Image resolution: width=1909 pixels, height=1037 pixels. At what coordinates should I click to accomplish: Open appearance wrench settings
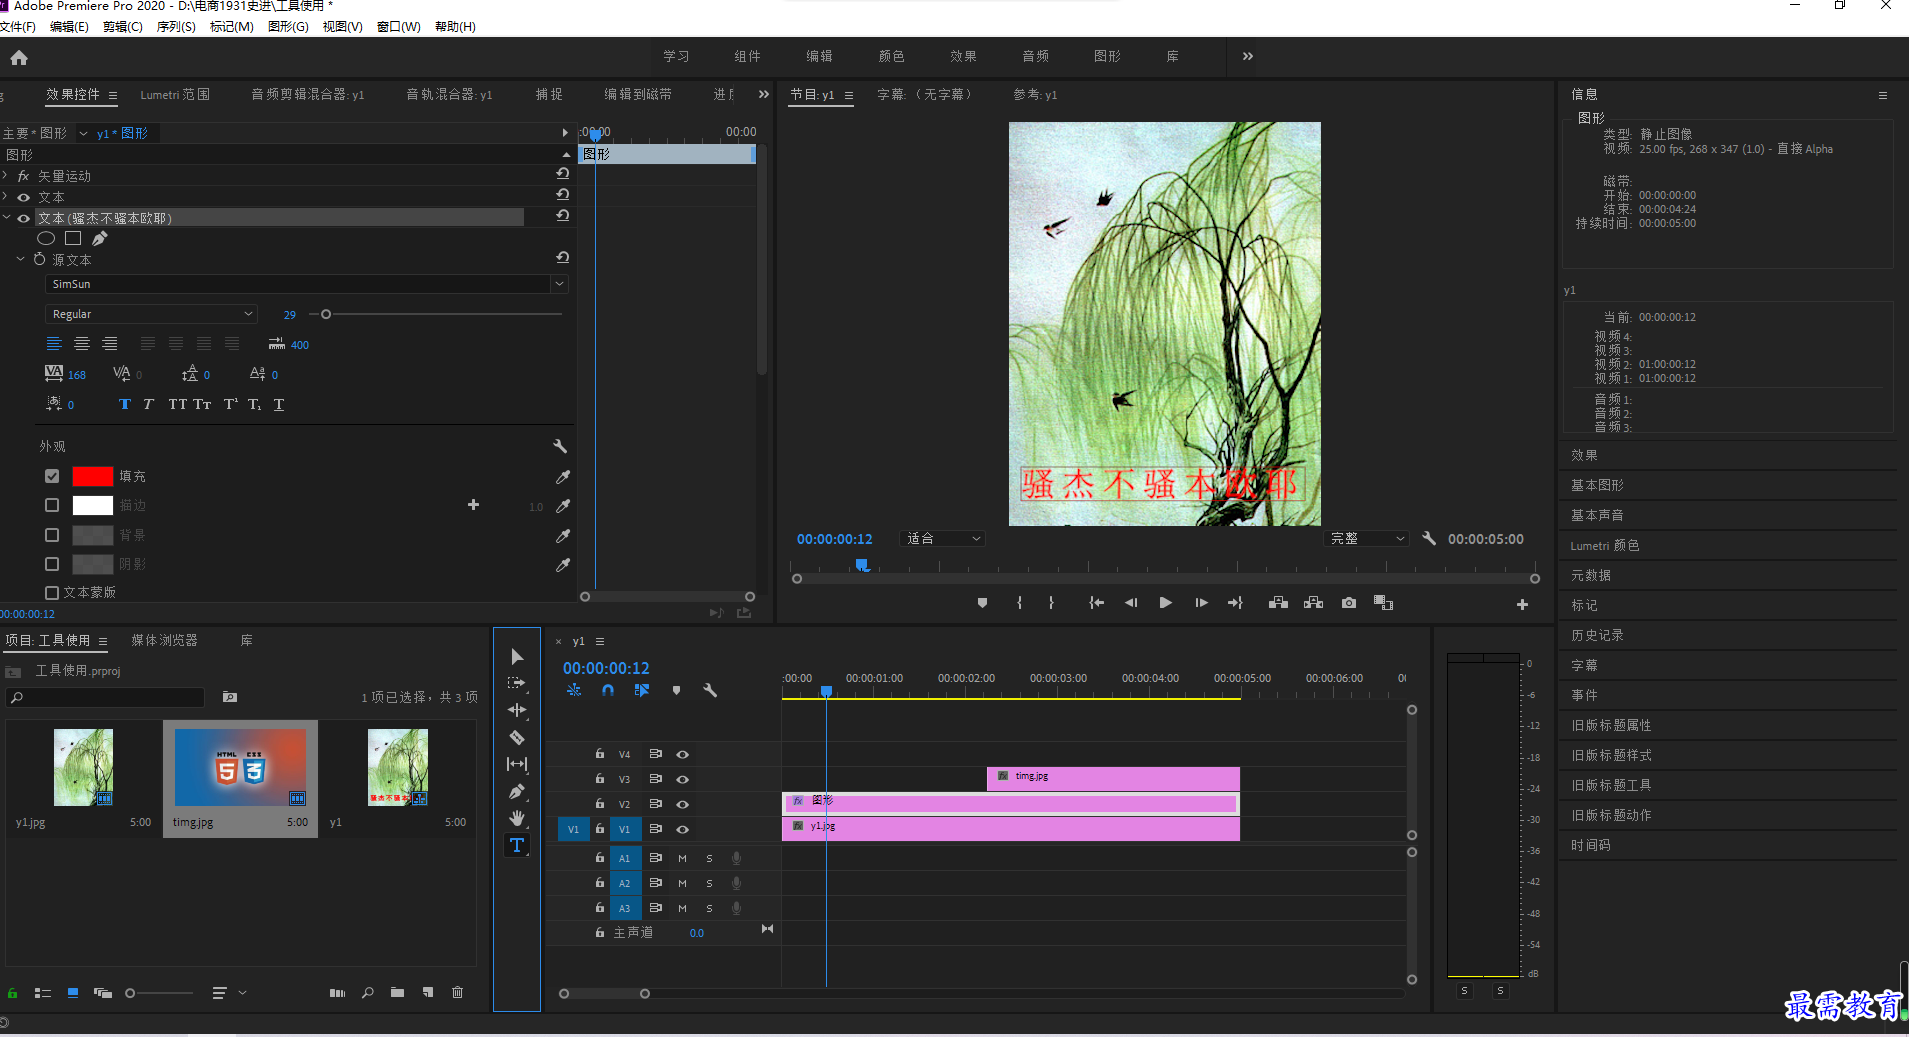click(560, 446)
